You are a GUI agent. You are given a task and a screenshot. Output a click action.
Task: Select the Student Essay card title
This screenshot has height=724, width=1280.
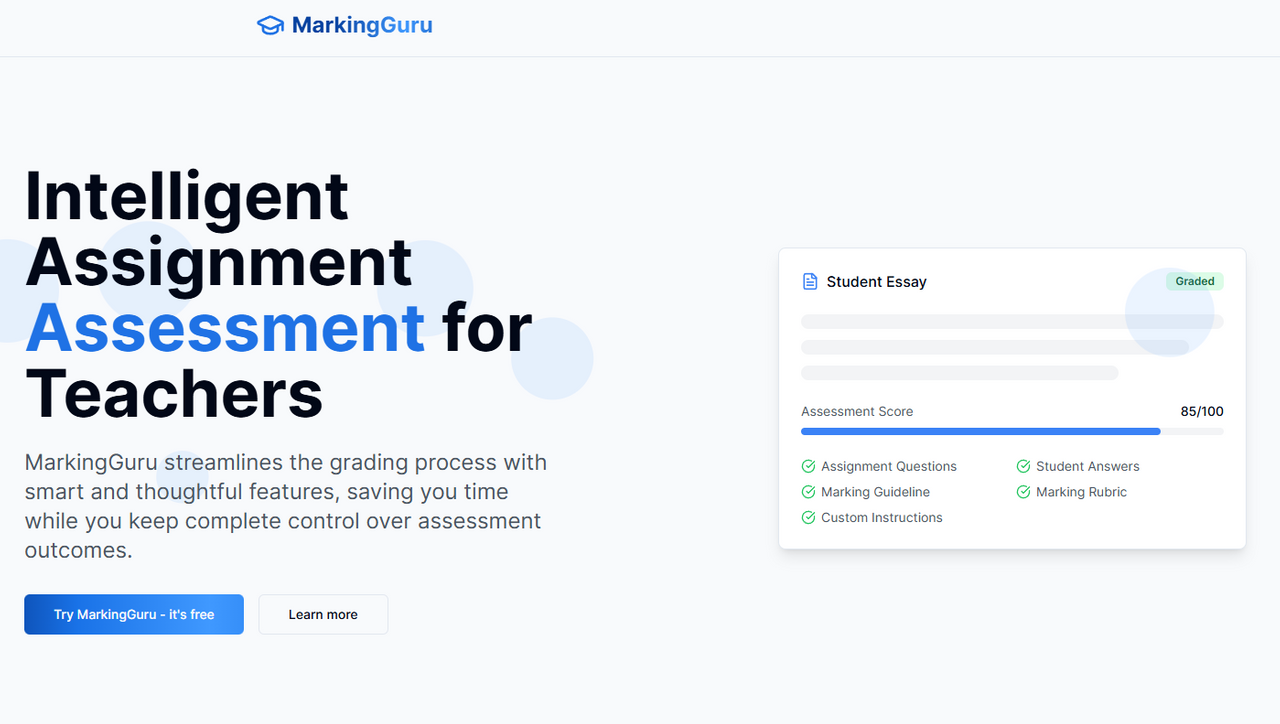[x=876, y=282]
